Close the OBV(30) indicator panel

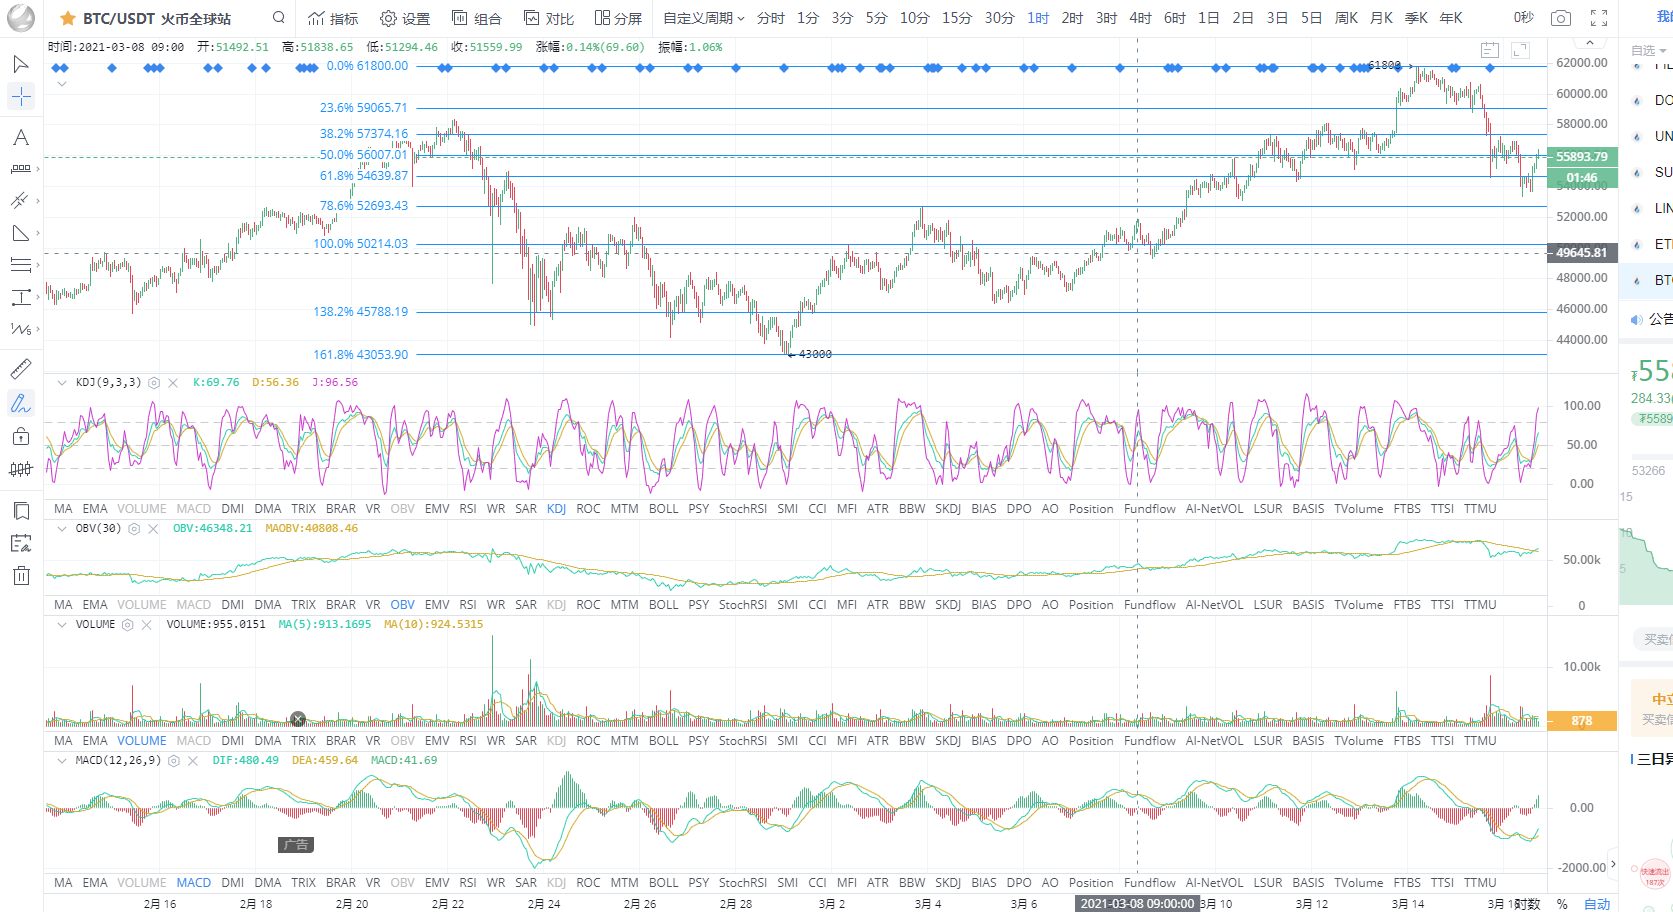tap(153, 529)
